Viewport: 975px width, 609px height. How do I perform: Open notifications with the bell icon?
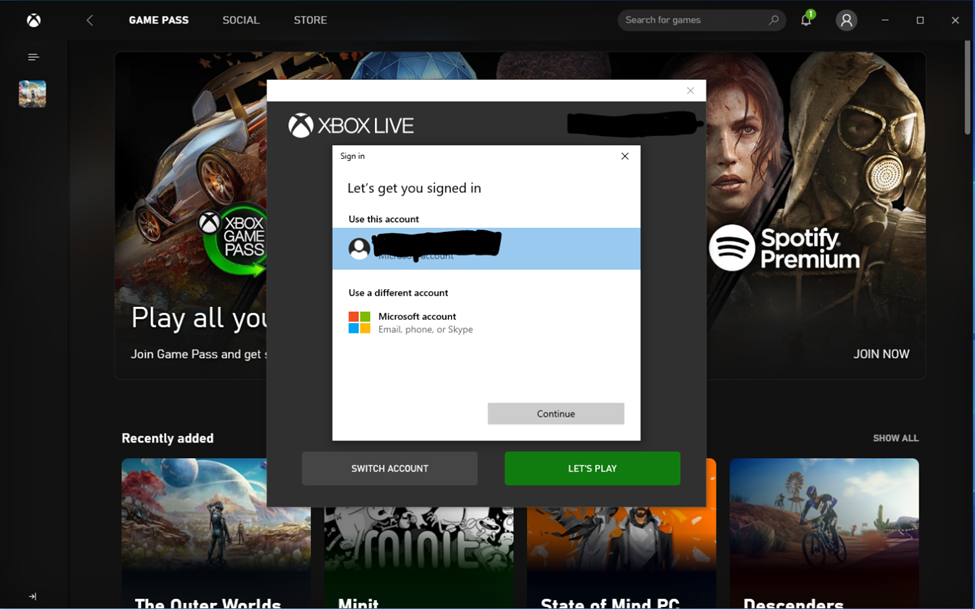807,20
